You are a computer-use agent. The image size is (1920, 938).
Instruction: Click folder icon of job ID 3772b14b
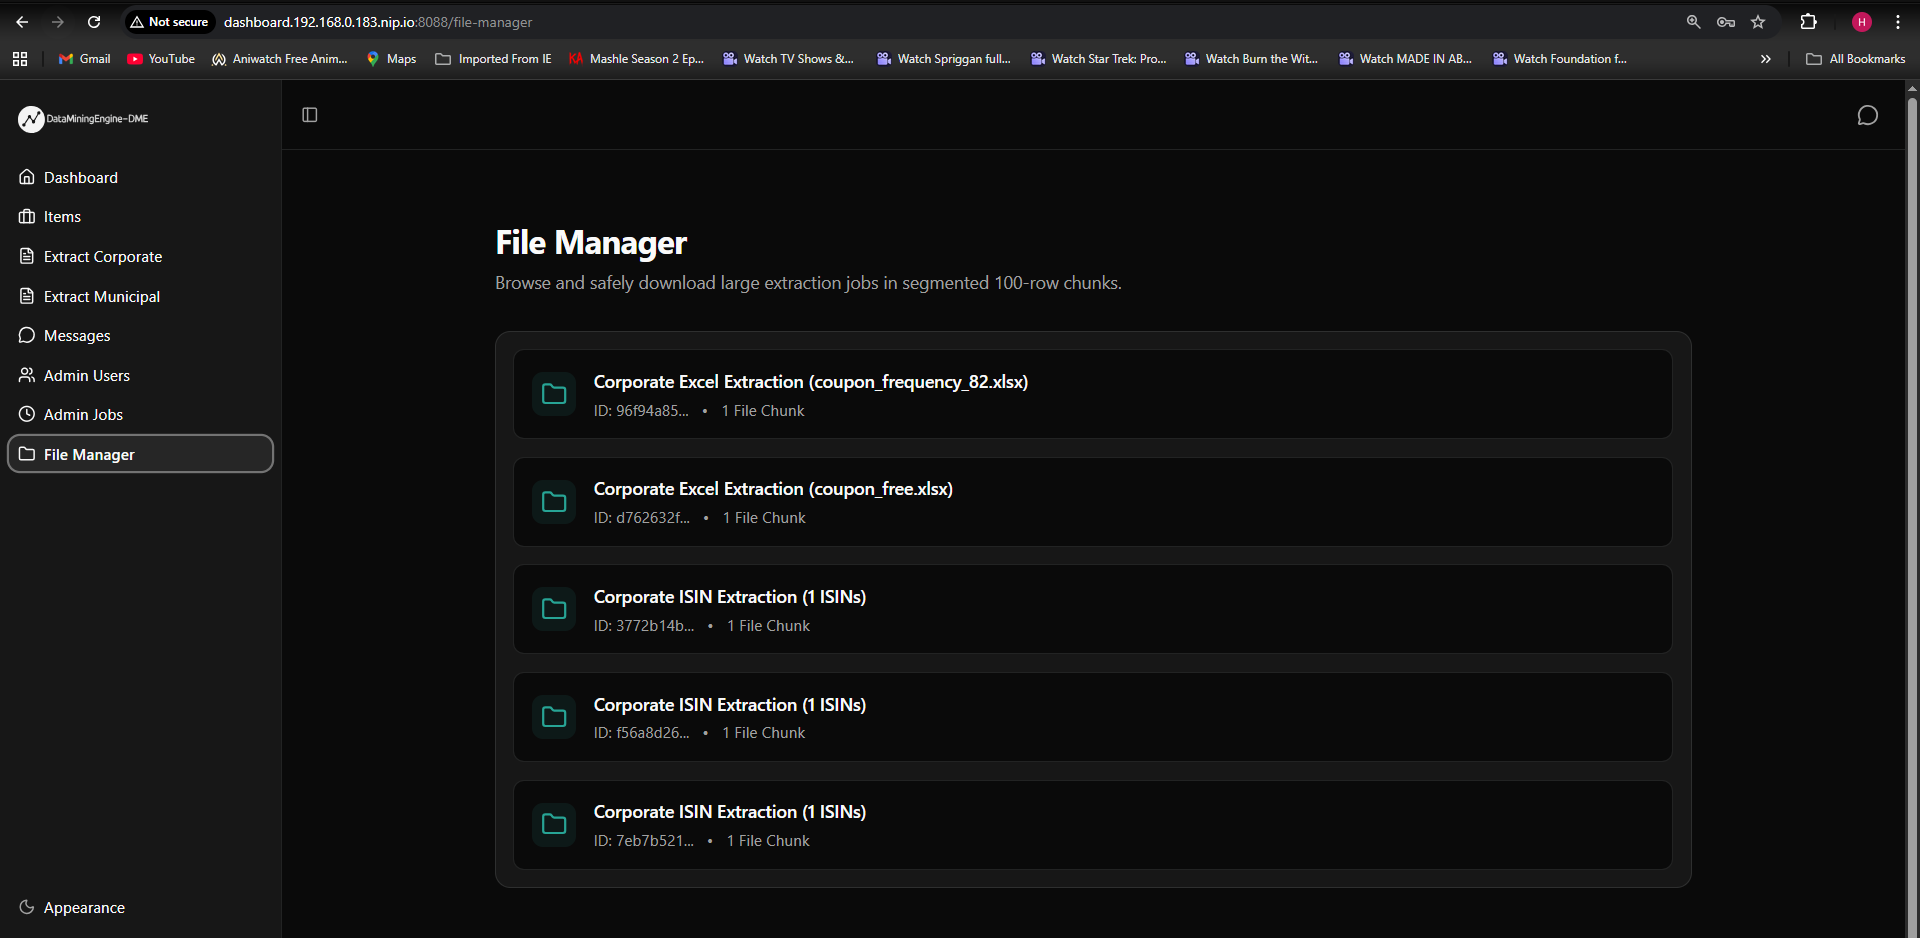[554, 609]
